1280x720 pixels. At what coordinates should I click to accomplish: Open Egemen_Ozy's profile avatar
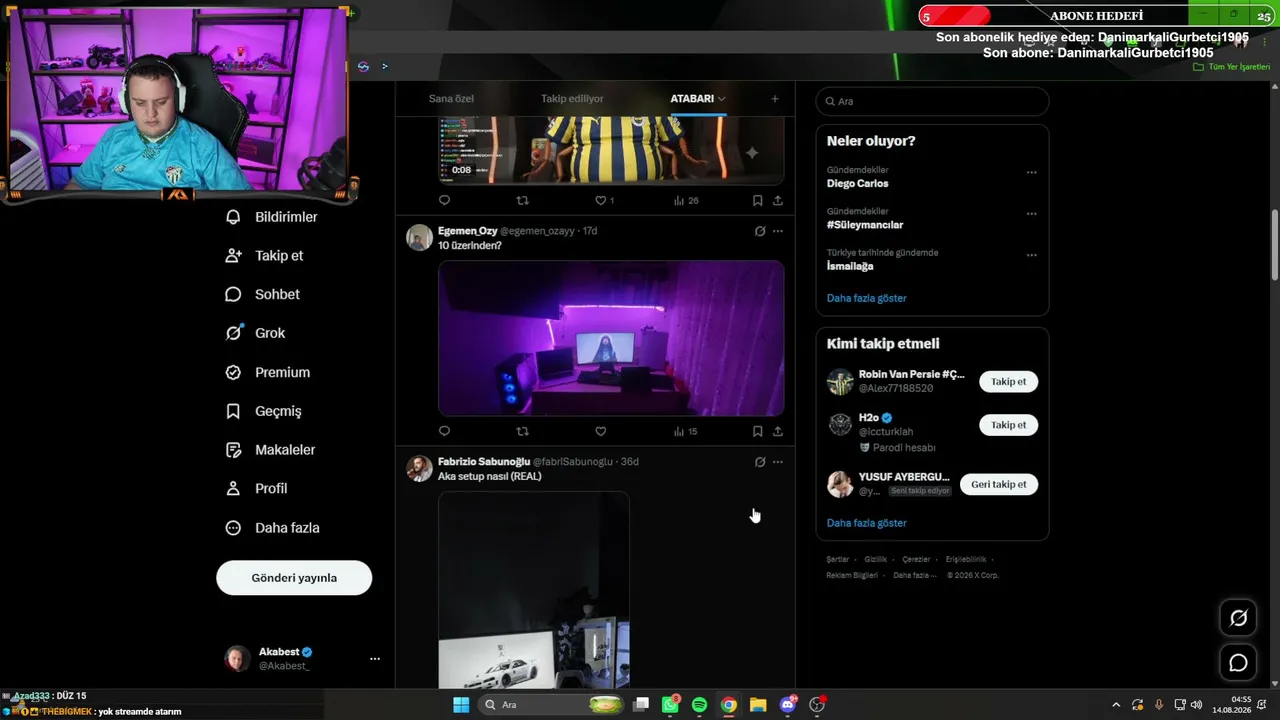[x=420, y=238]
